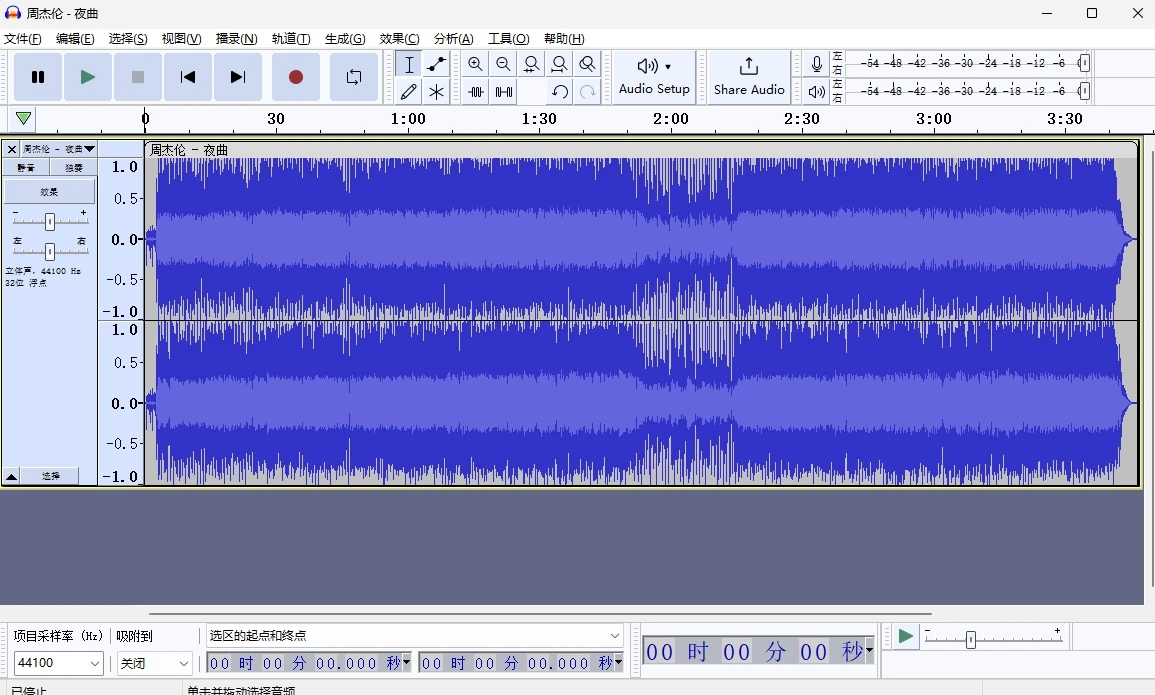
Task: Open the 效果(C) menu
Action: [399, 39]
